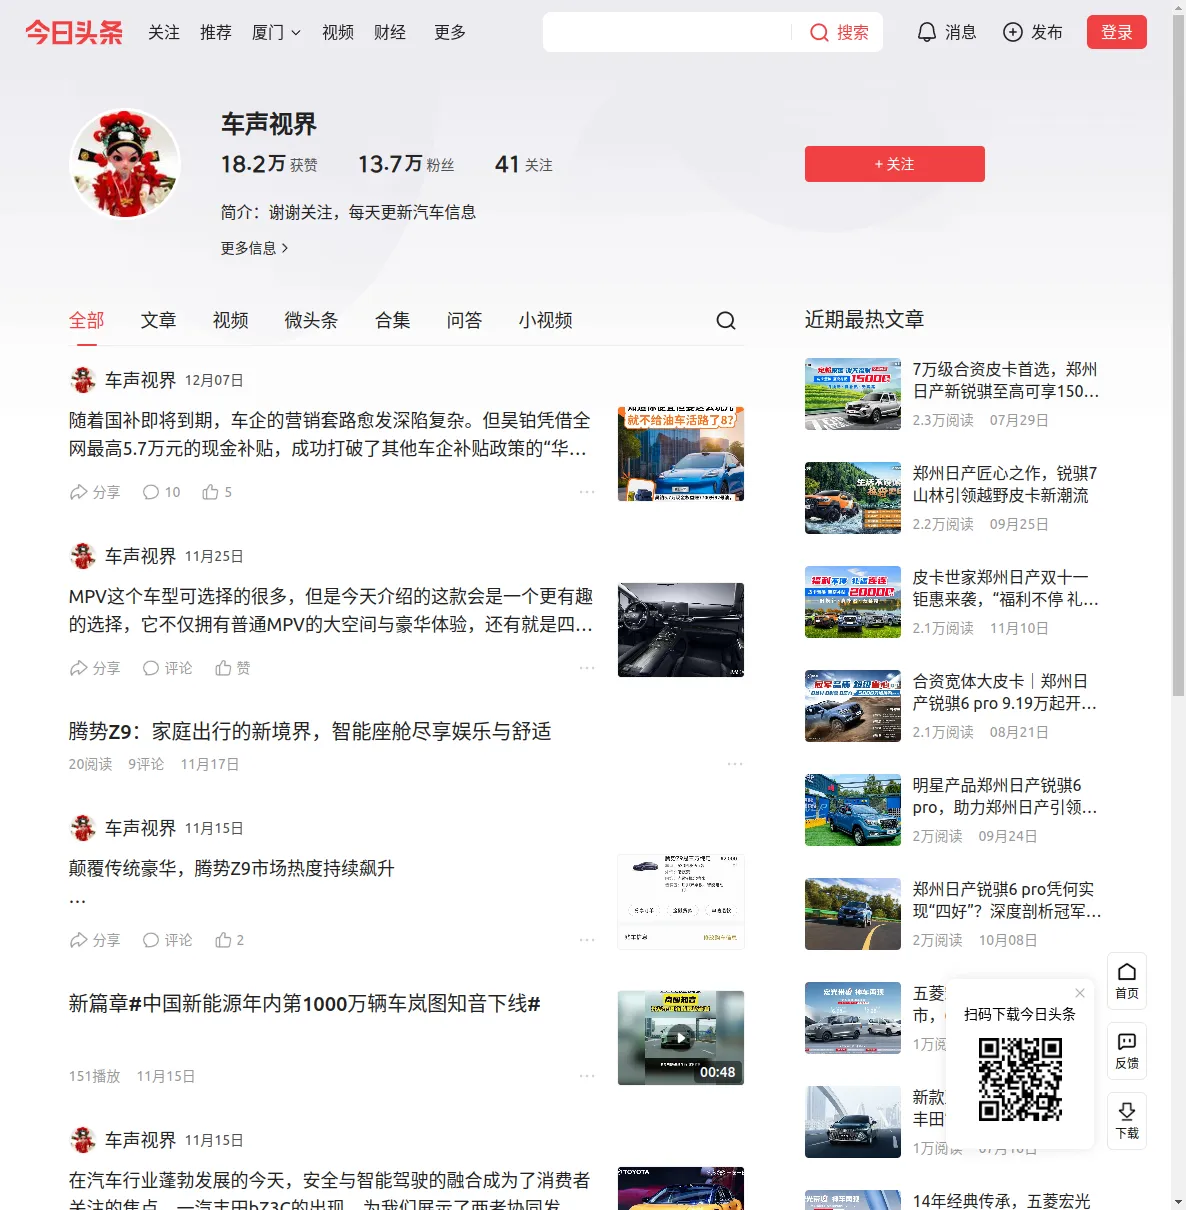View the 13.7万 粉丝 followers list

[406, 164]
